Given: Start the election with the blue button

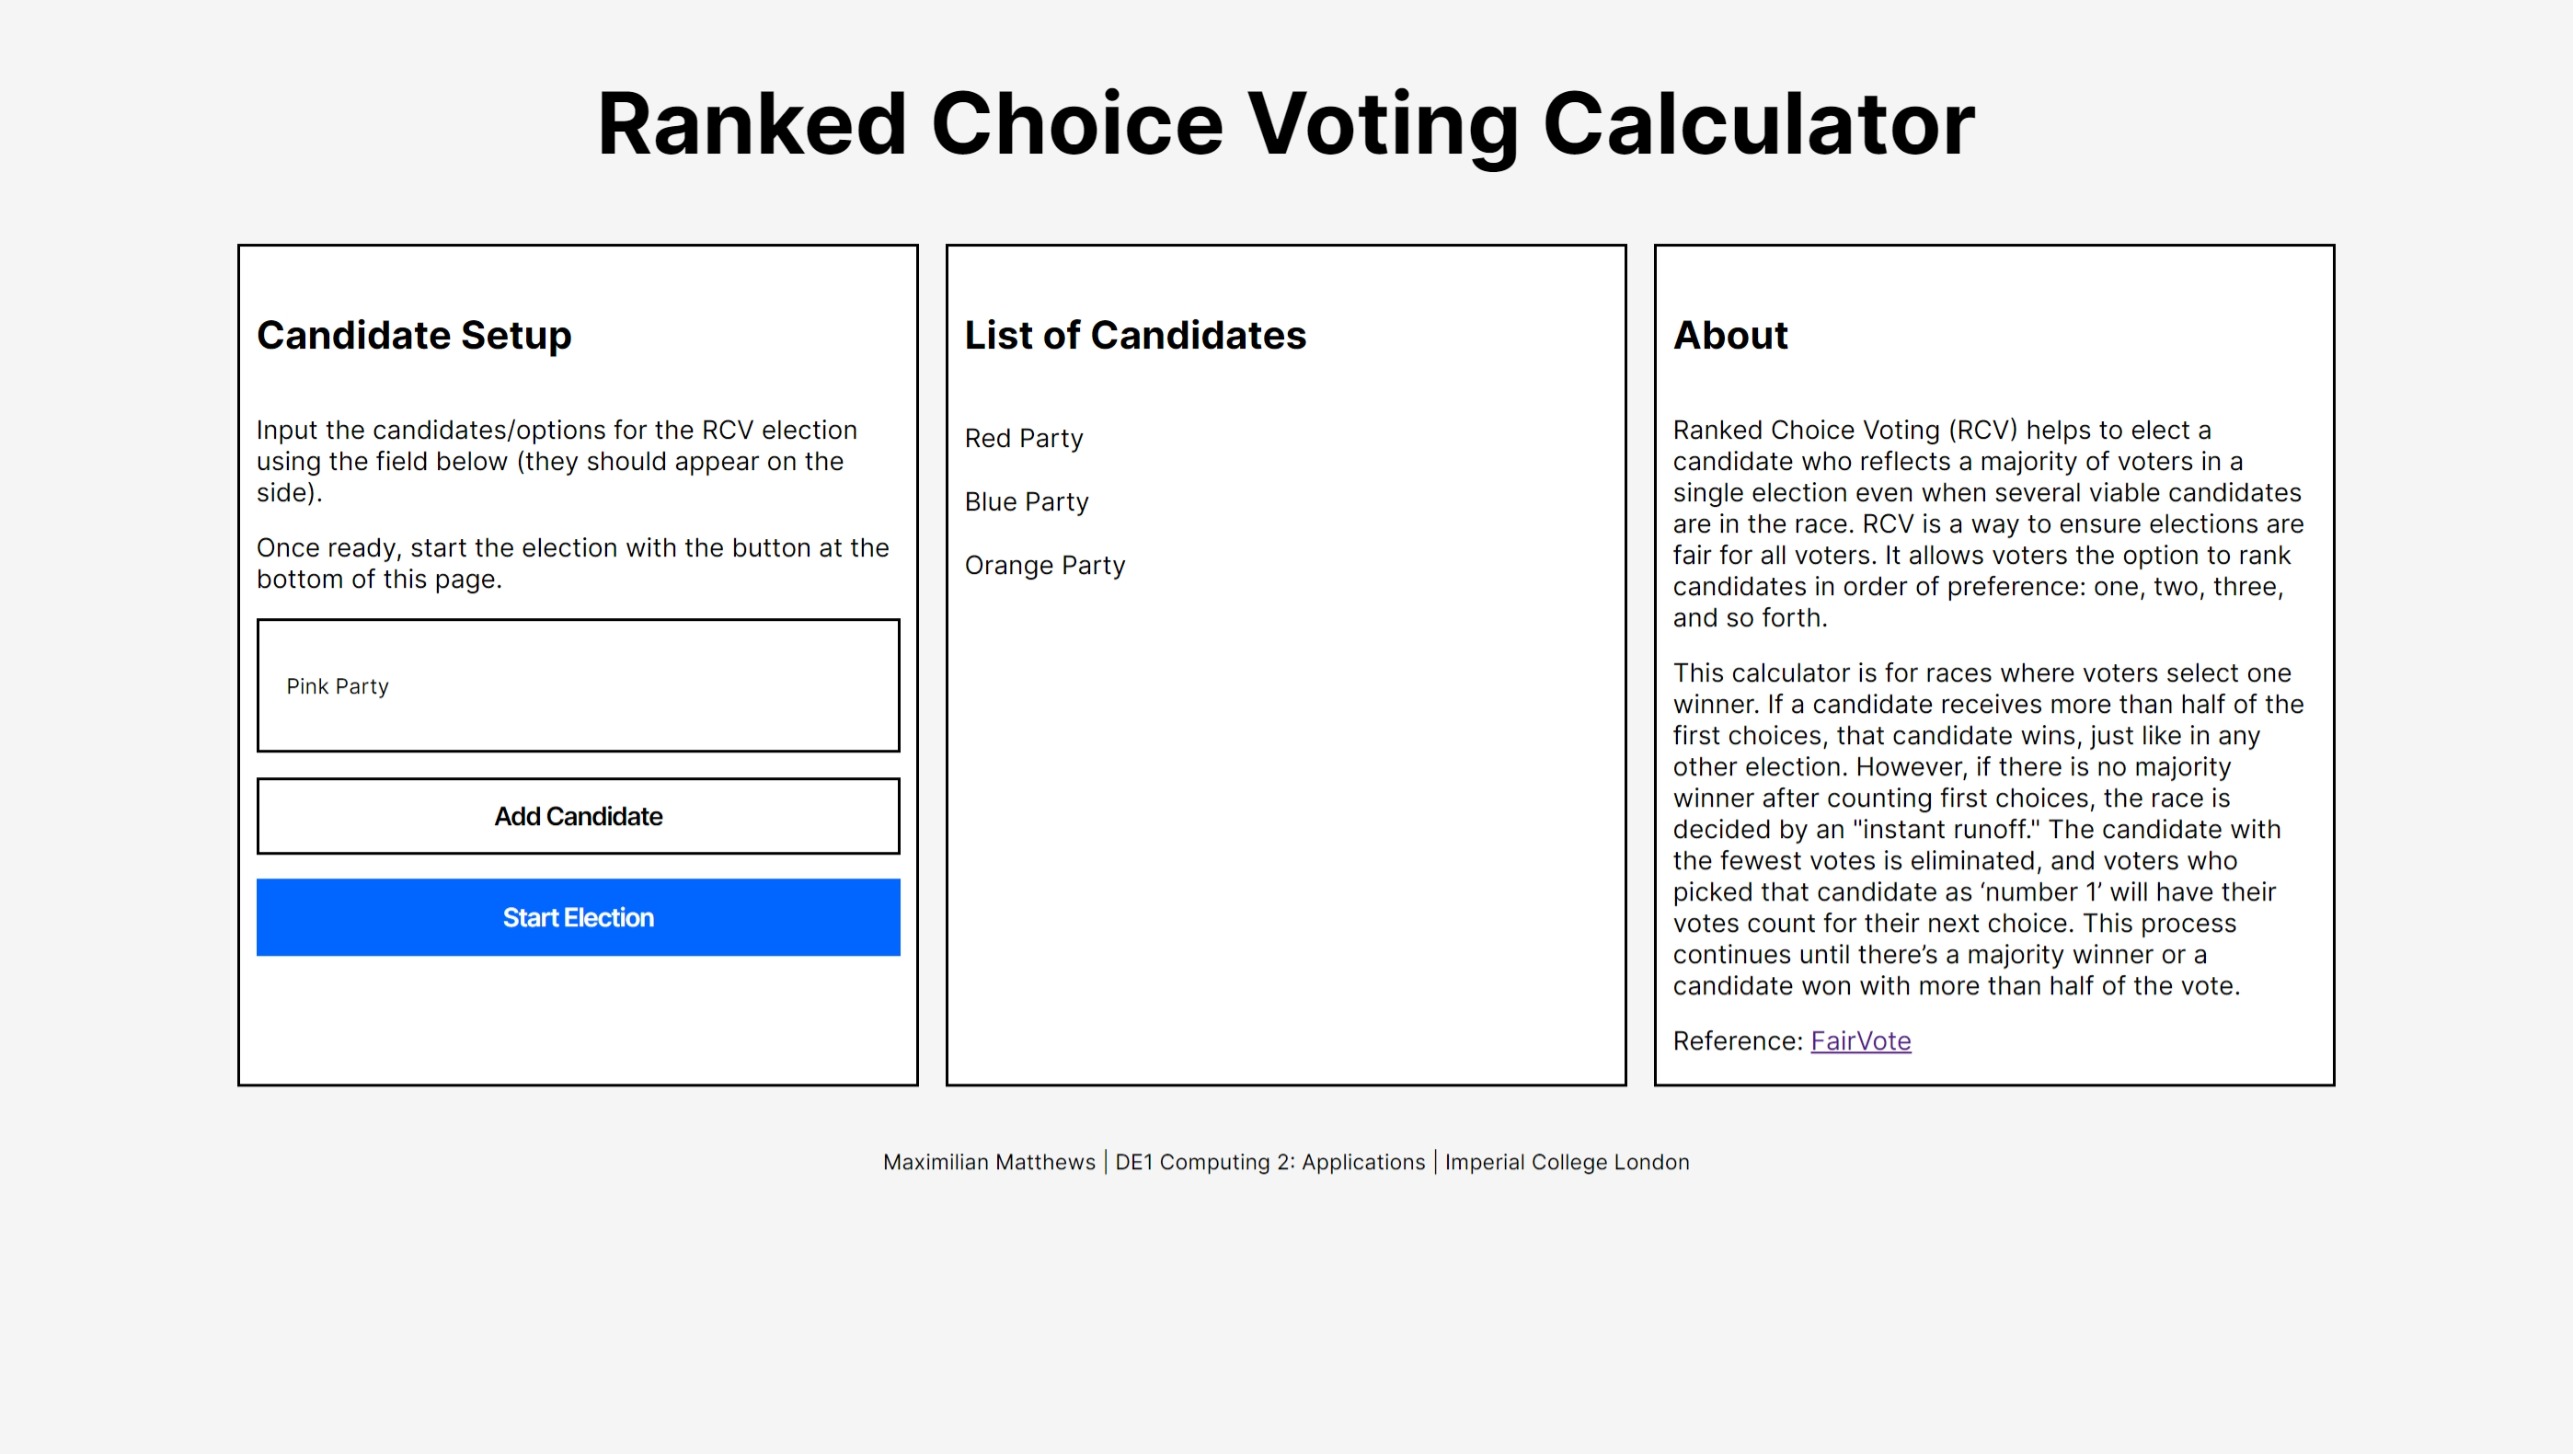Looking at the screenshot, I should pyautogui.click(x=578, y=917).
